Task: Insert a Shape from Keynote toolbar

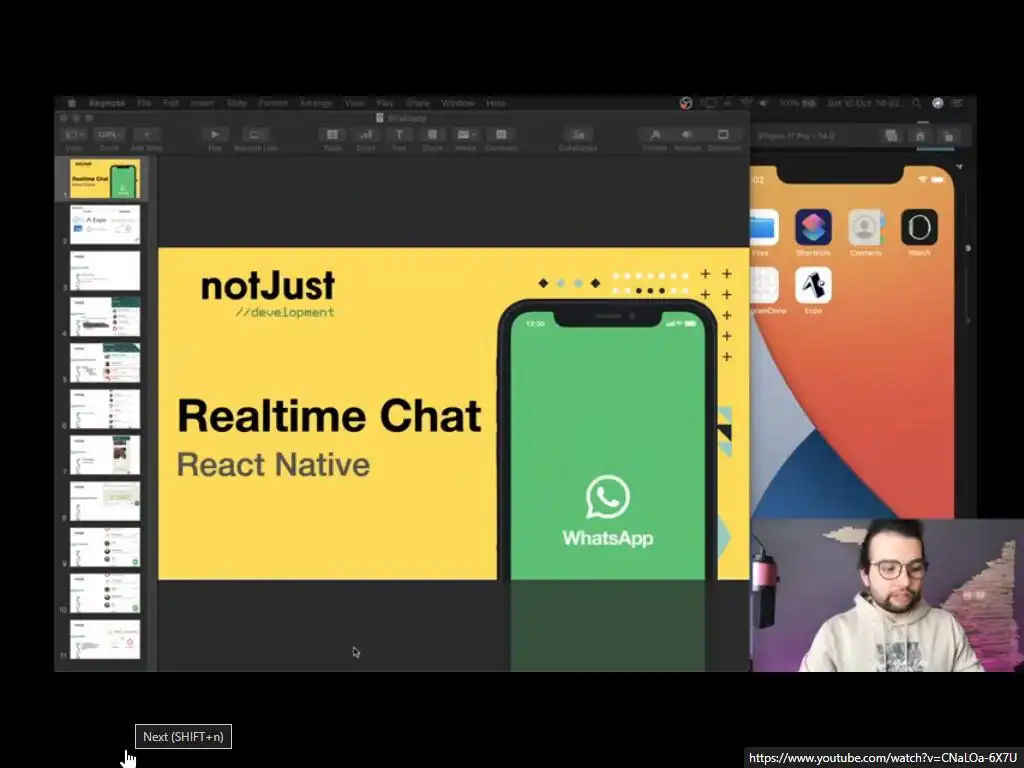Action: click(x=432, y=135)
